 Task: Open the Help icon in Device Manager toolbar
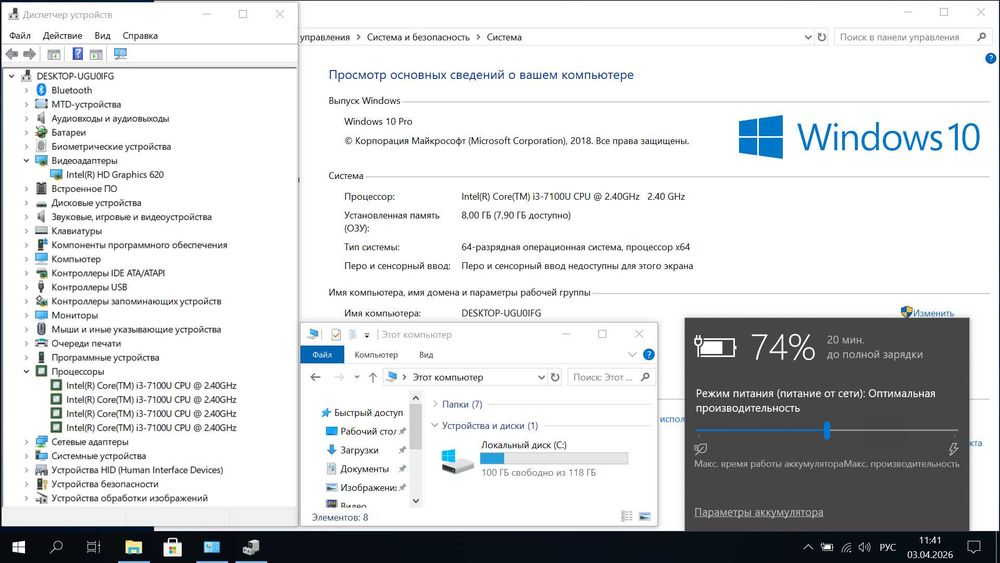[77, 54]
